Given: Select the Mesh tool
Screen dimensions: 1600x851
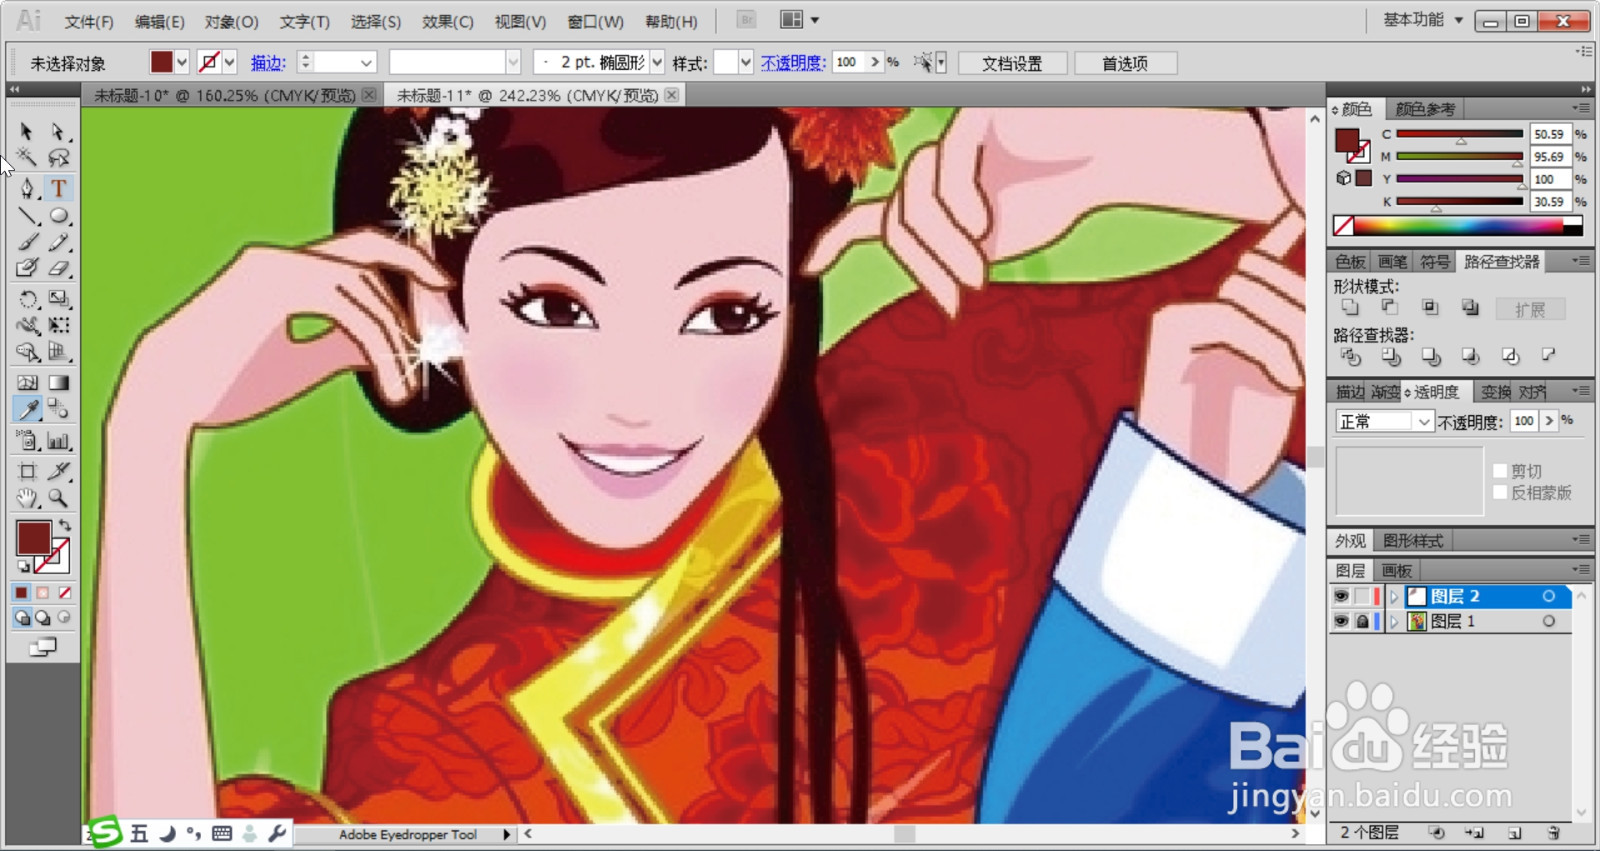Looking at the screenshot, I should (x=27, y=383).
